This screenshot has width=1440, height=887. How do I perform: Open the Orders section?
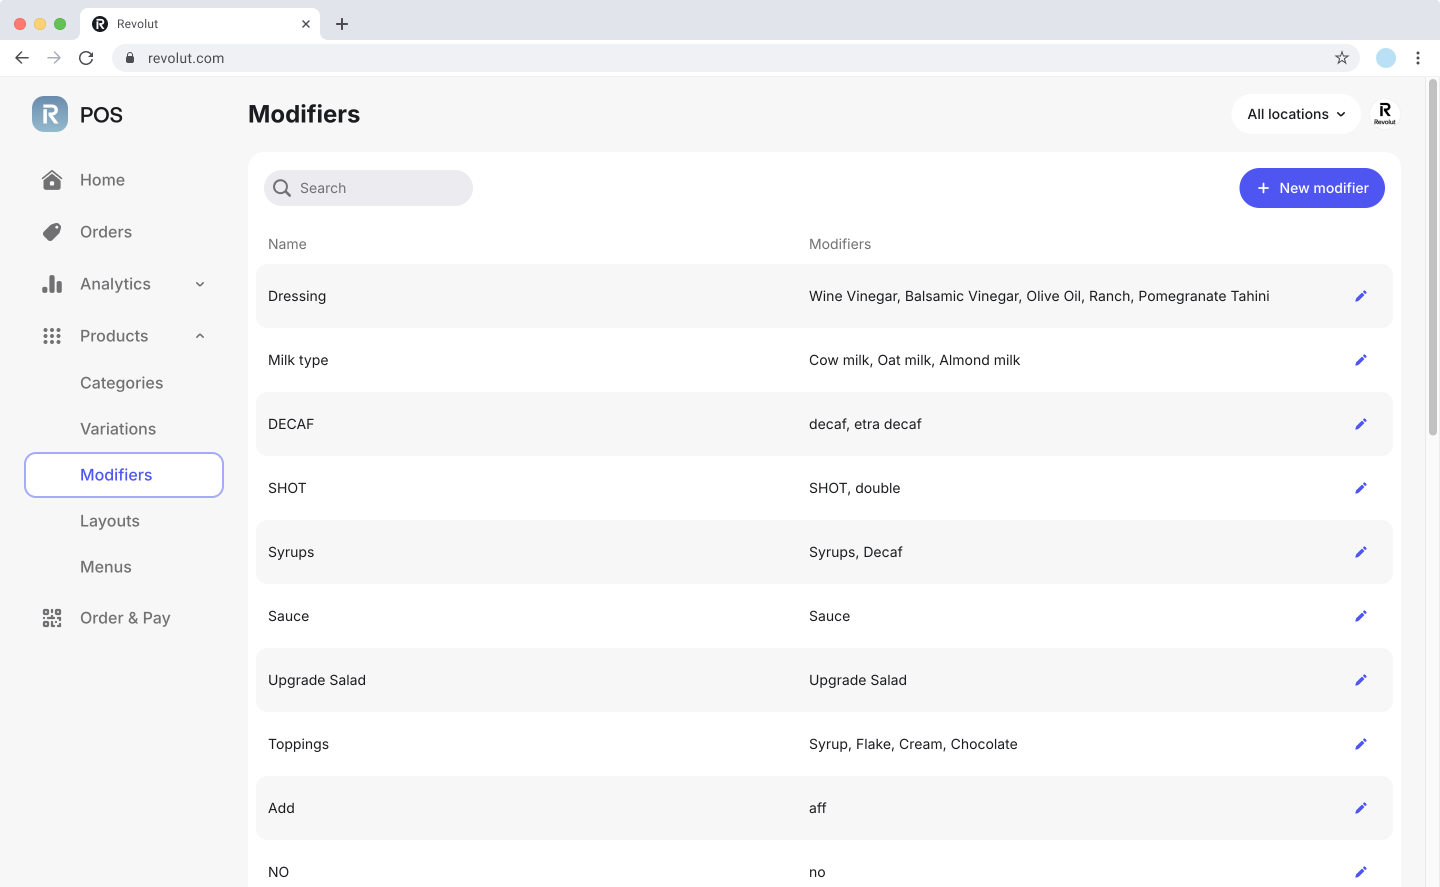coord(106,232)
